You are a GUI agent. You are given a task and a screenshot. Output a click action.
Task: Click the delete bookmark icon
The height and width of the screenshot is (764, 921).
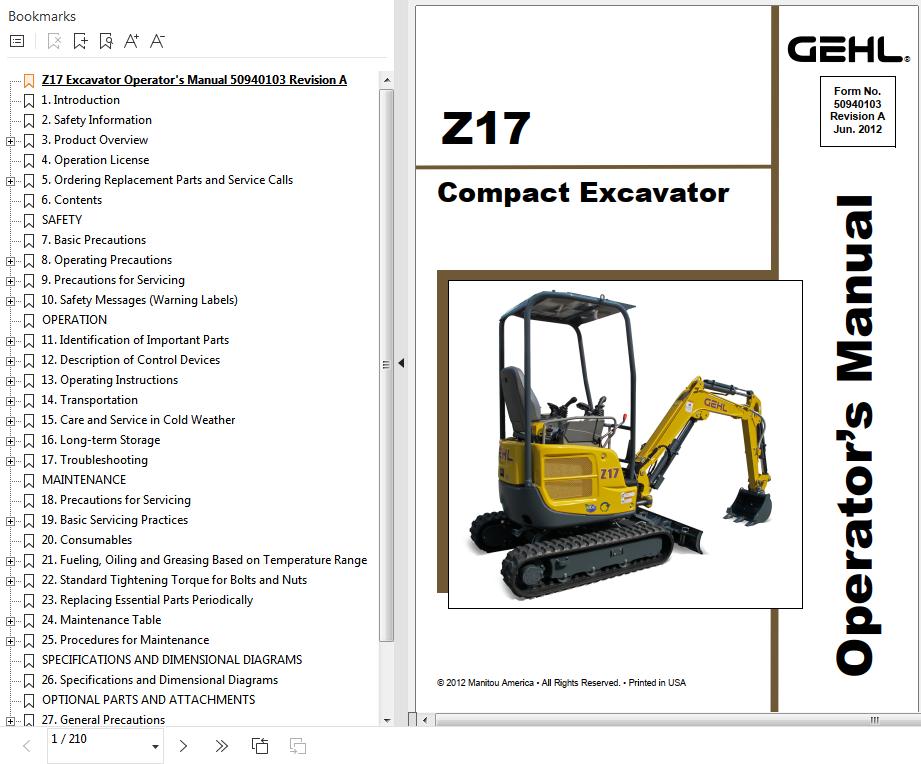54,41
